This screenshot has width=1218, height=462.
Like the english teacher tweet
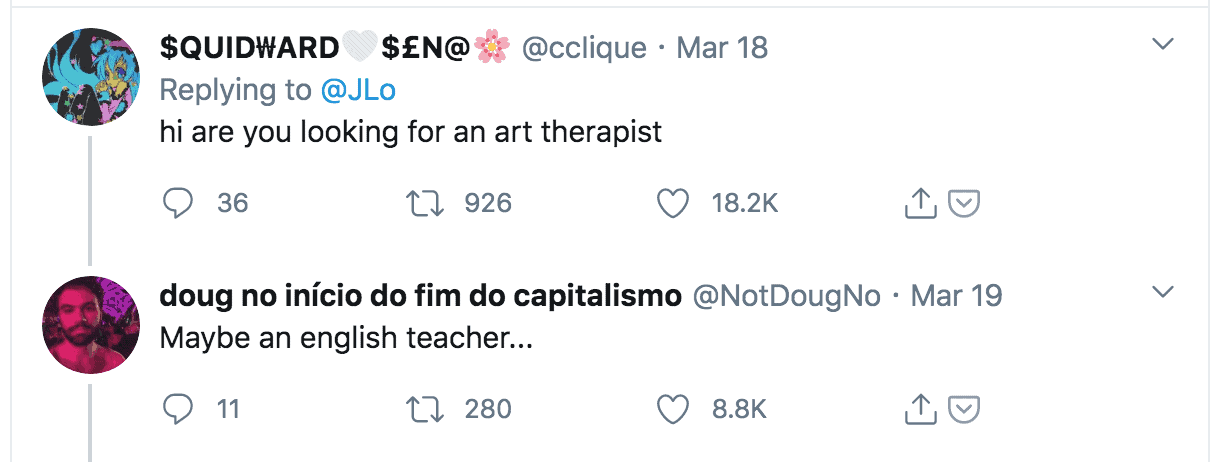672,408
